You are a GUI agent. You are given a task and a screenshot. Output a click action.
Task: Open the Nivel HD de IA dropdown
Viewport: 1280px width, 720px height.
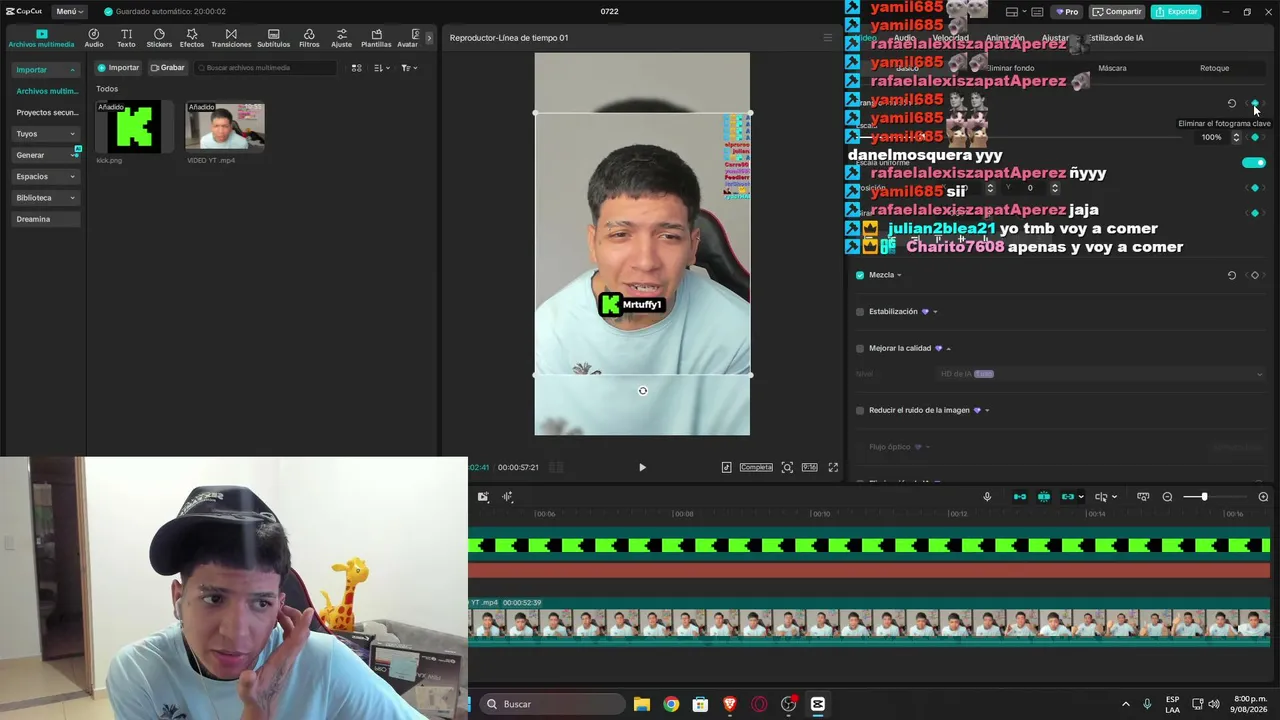1100,374
